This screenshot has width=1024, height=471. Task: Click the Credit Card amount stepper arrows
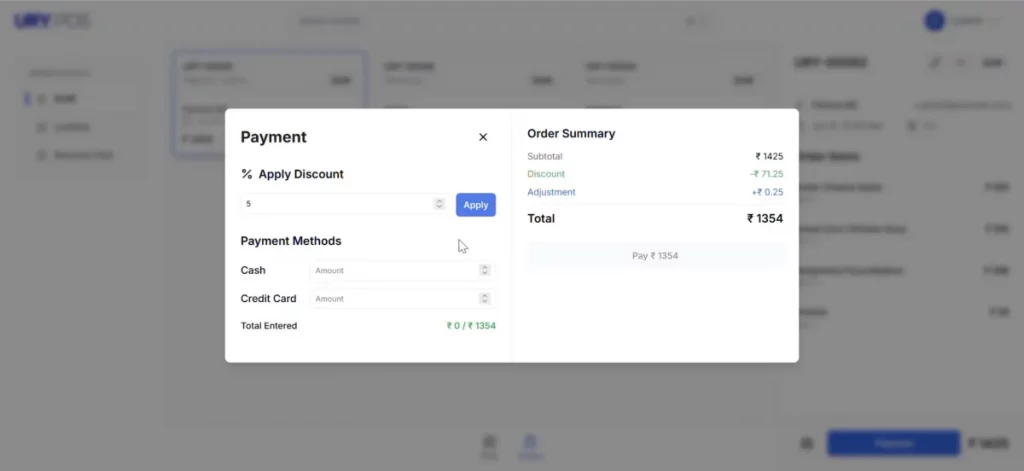485,298
